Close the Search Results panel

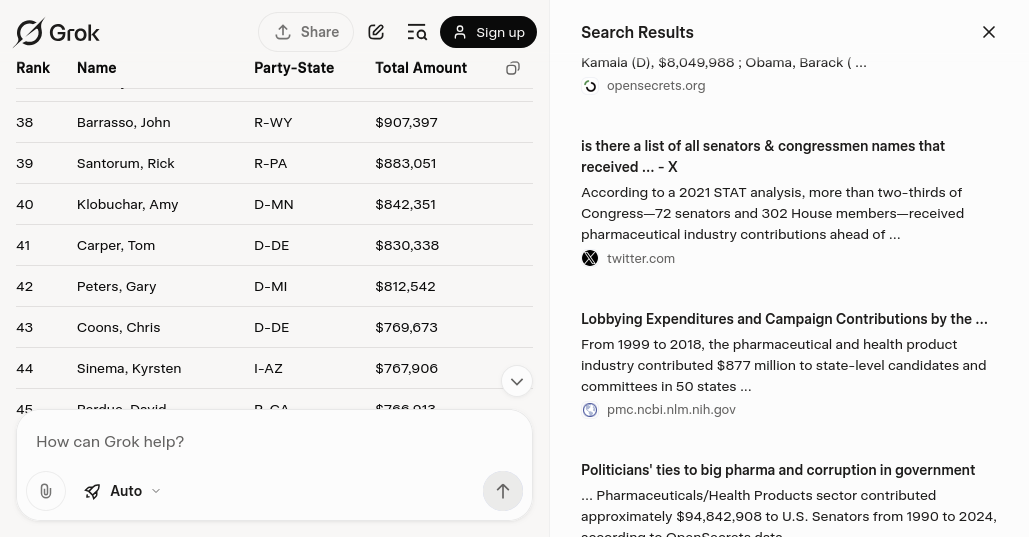[989, 32]
